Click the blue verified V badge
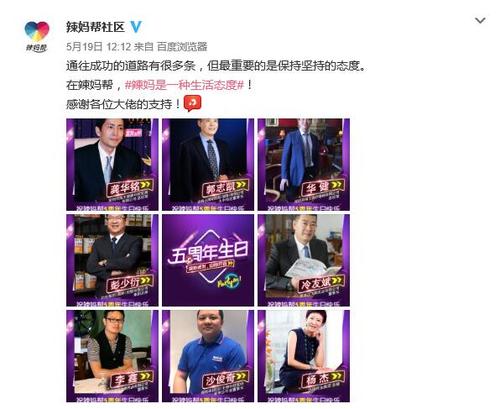Screen dimensions: 500x409 click(136, 27)
